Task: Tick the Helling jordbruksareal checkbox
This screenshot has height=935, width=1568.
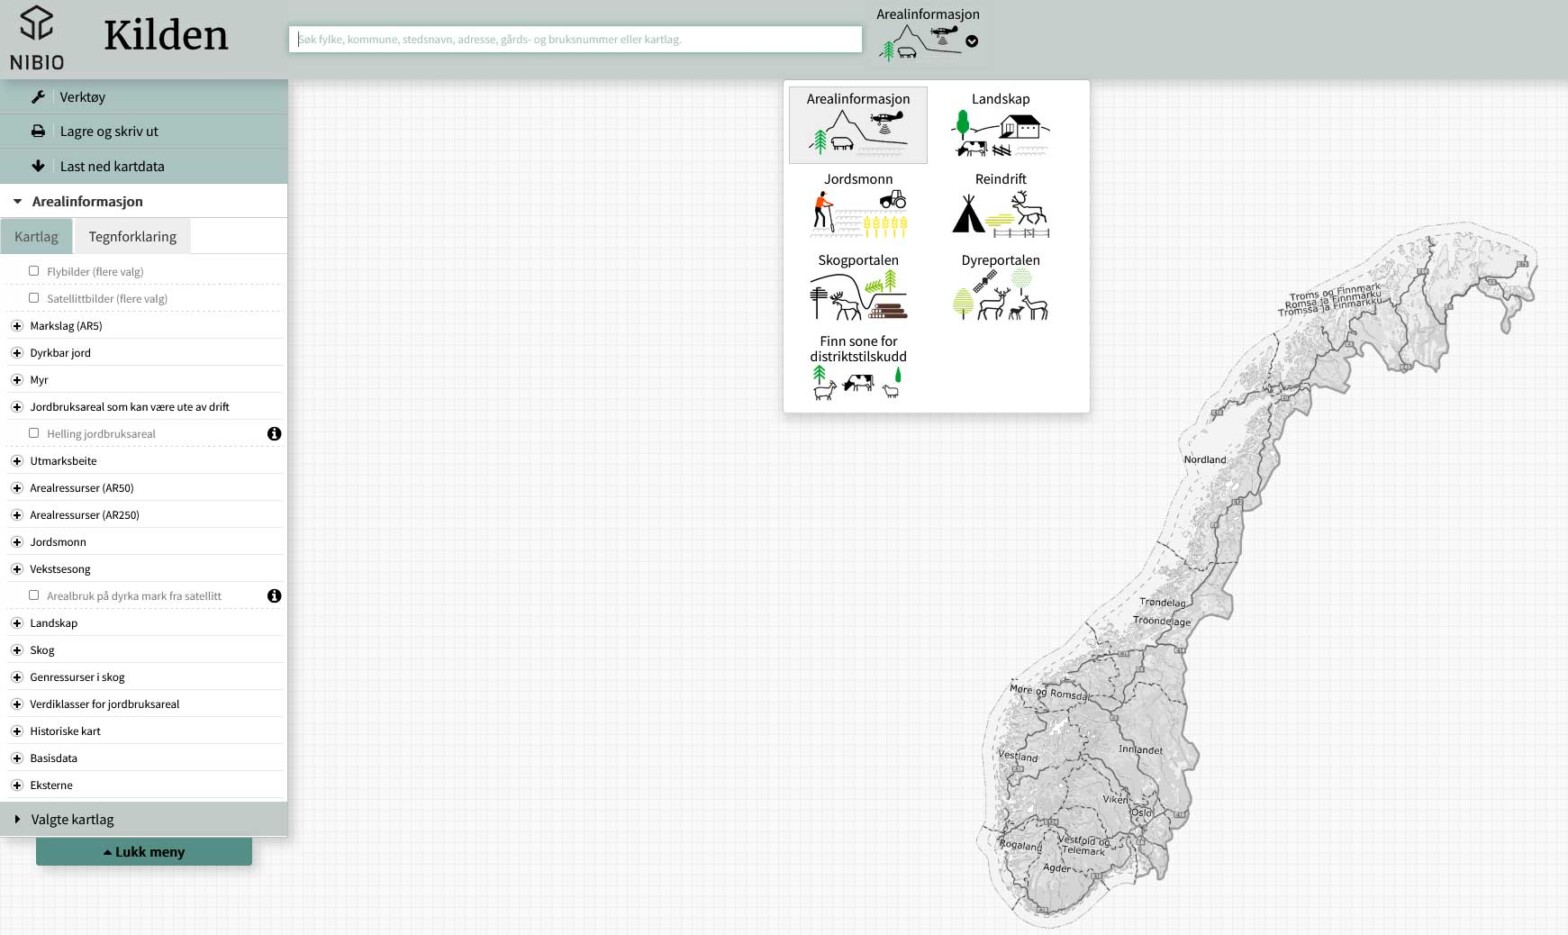Action: point(34,433)
